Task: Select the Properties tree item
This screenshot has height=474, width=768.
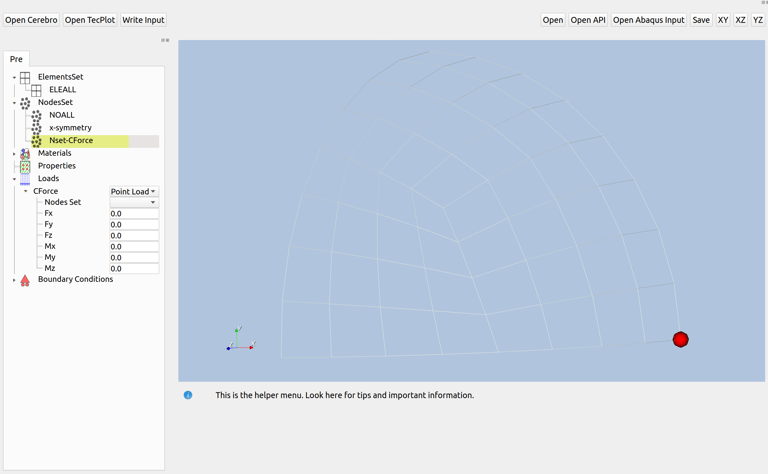Action: pos(57,166)
